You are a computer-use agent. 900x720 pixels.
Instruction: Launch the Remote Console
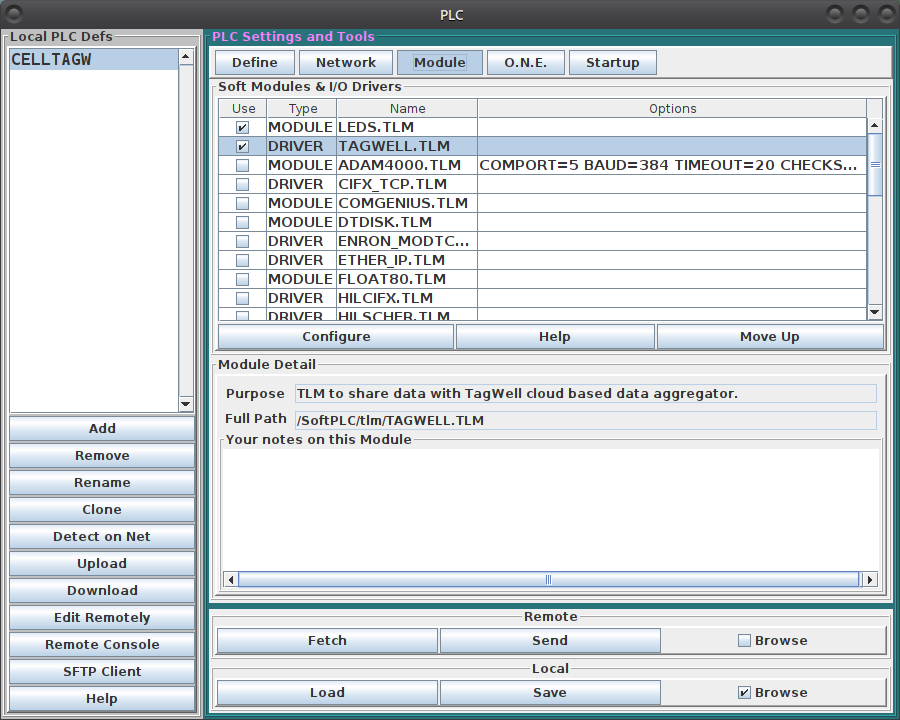pyautogui.click(x=102, y=645)
